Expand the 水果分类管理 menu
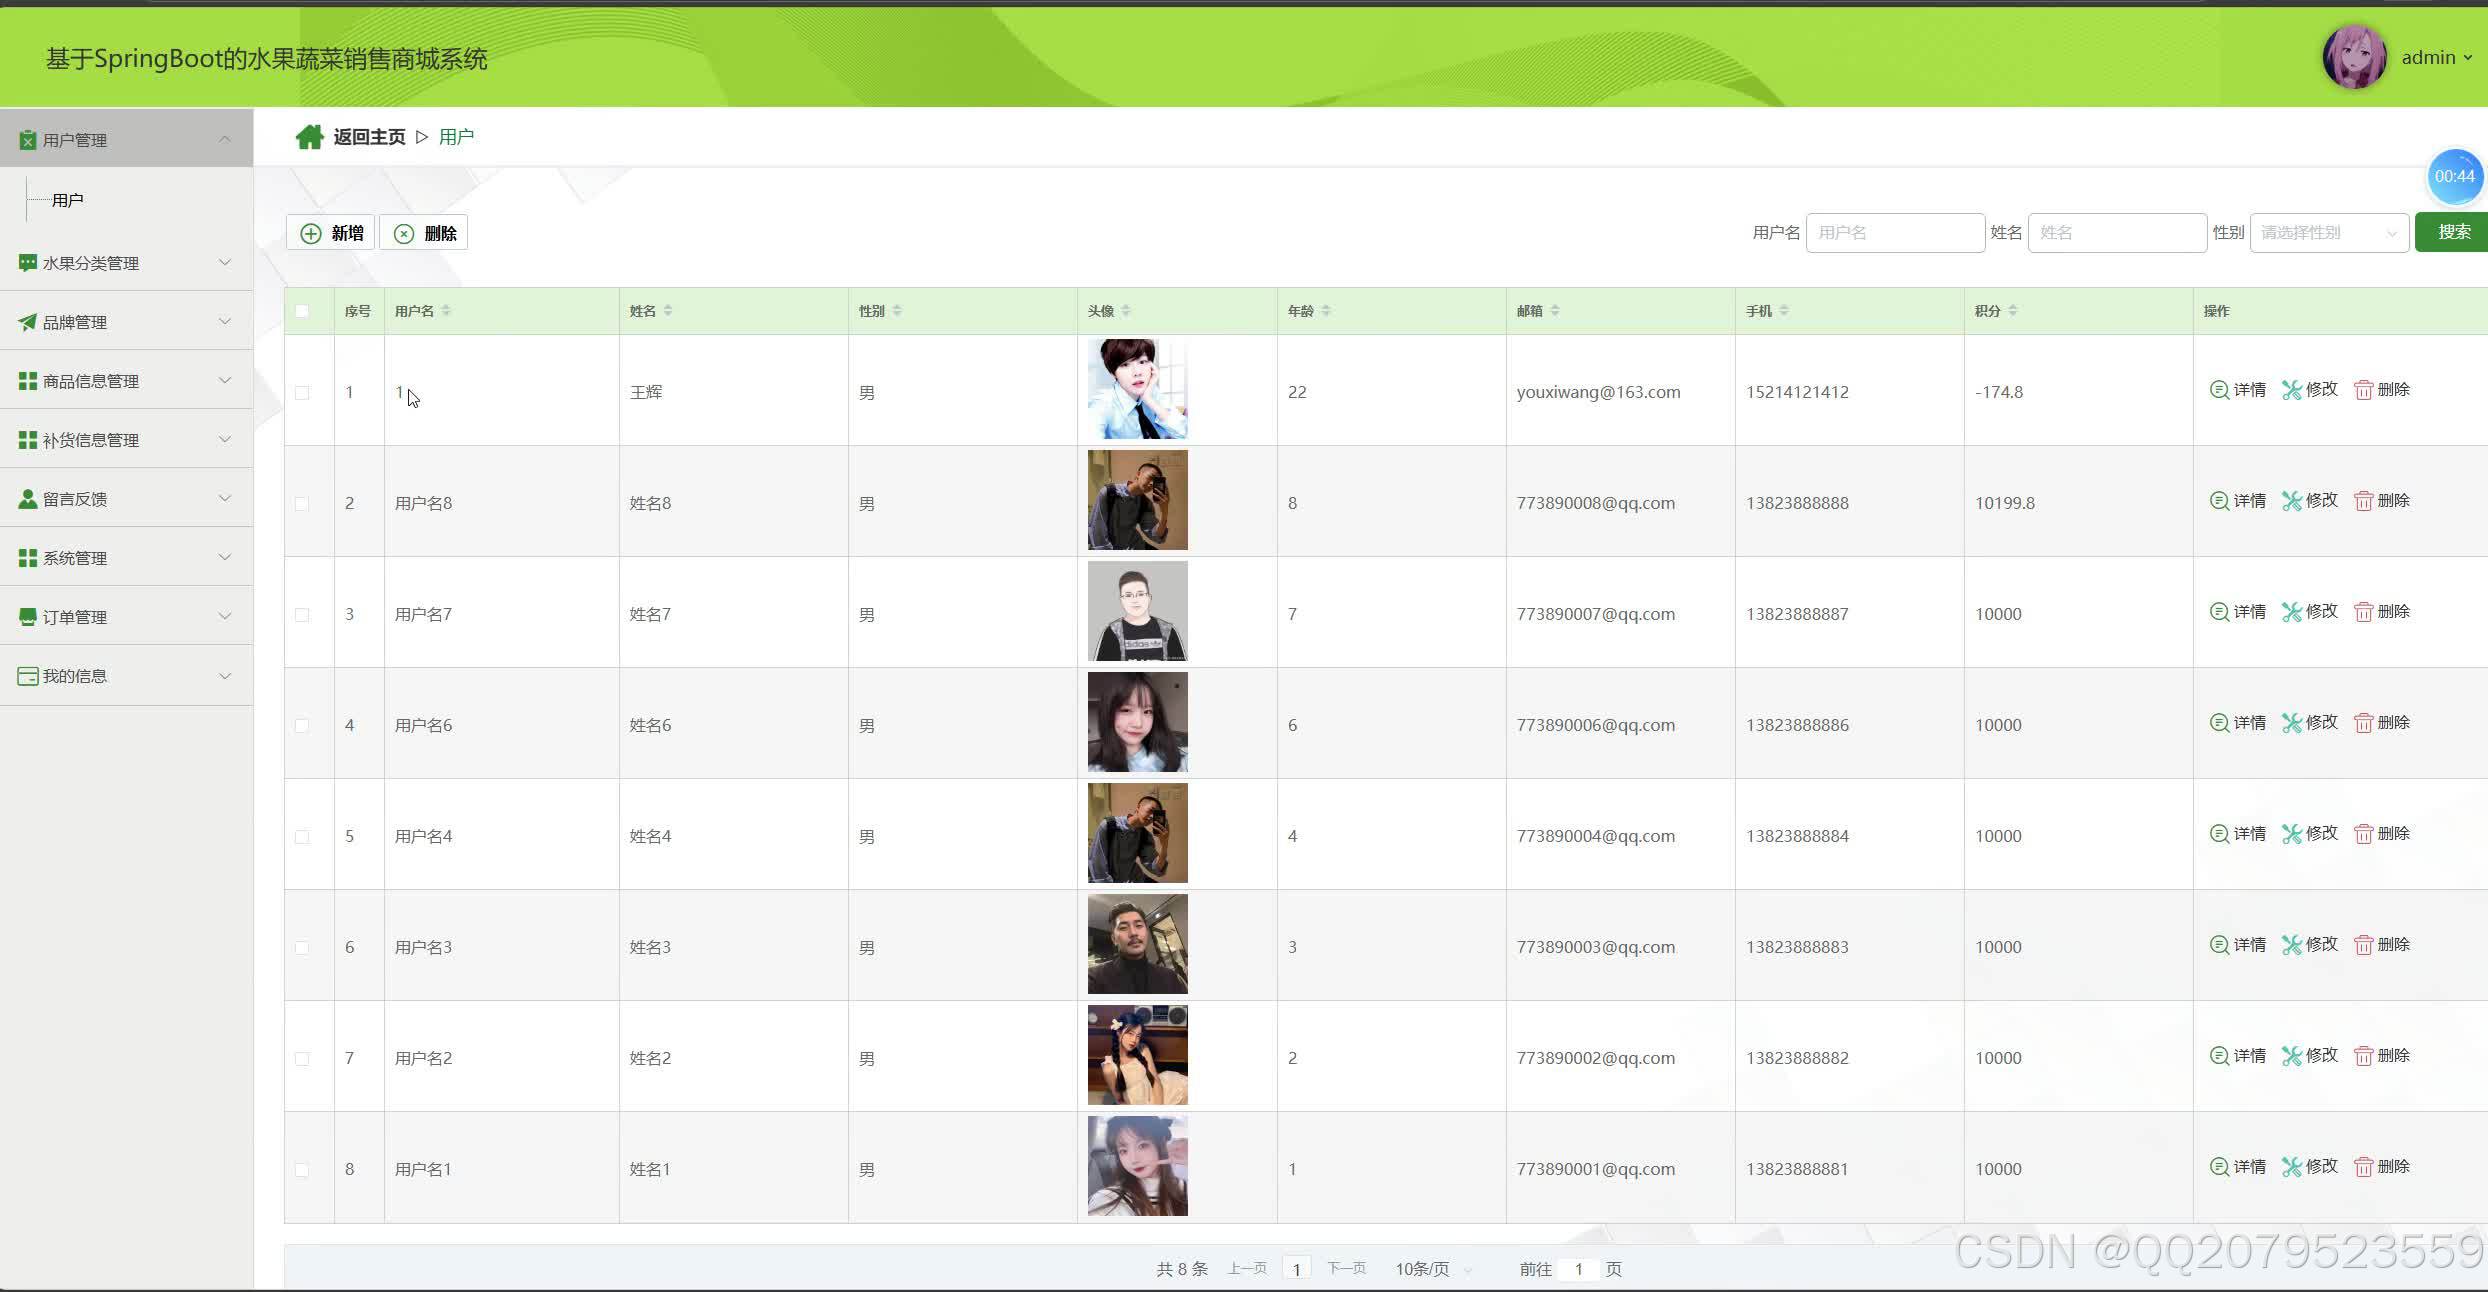This screenshot has width=2488, height=1292. tap(126, 263)
